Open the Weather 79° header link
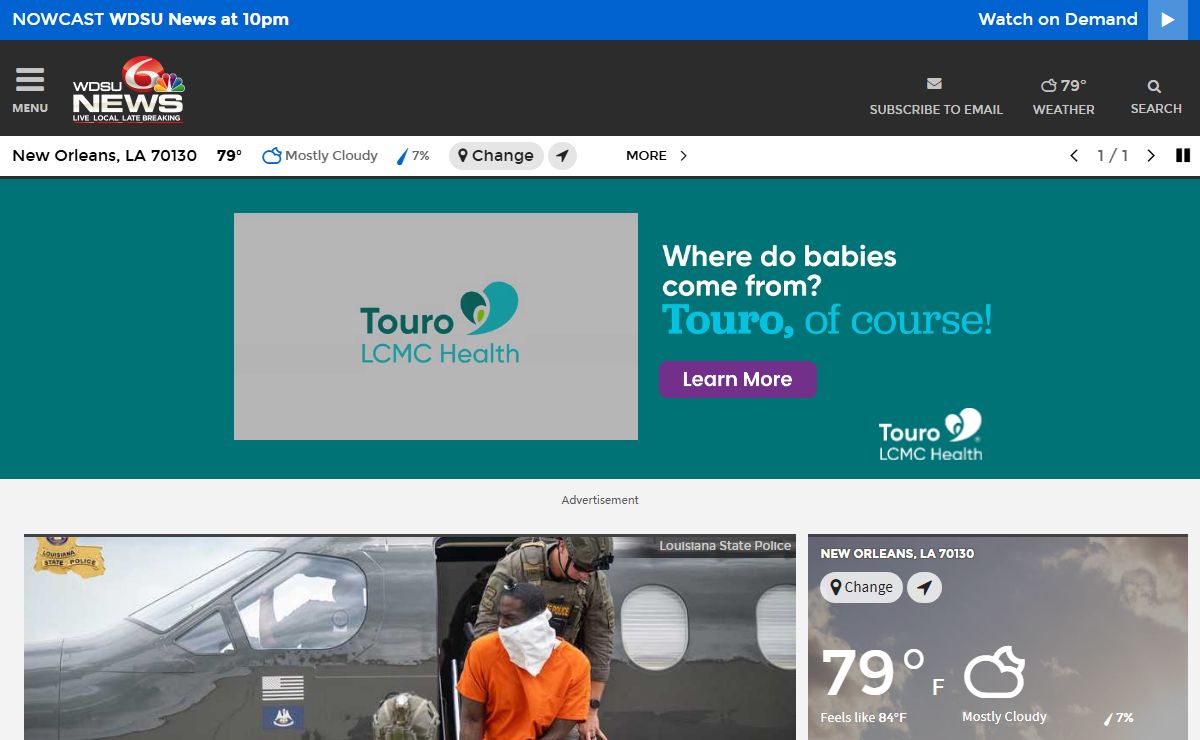Screen dimensions: 1200x740 [x=1063, y=96]
